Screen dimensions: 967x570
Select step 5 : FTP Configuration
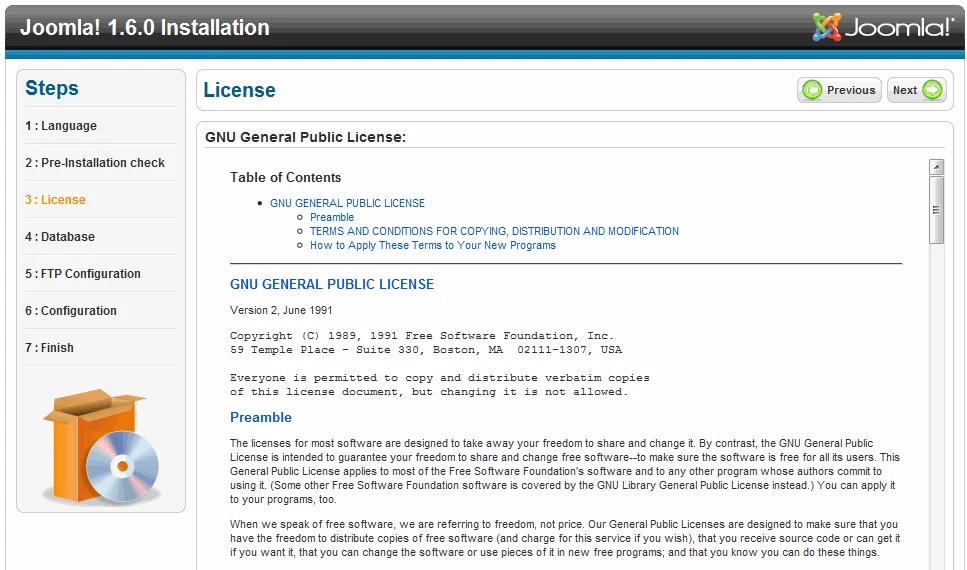click(x=83, y=274)
